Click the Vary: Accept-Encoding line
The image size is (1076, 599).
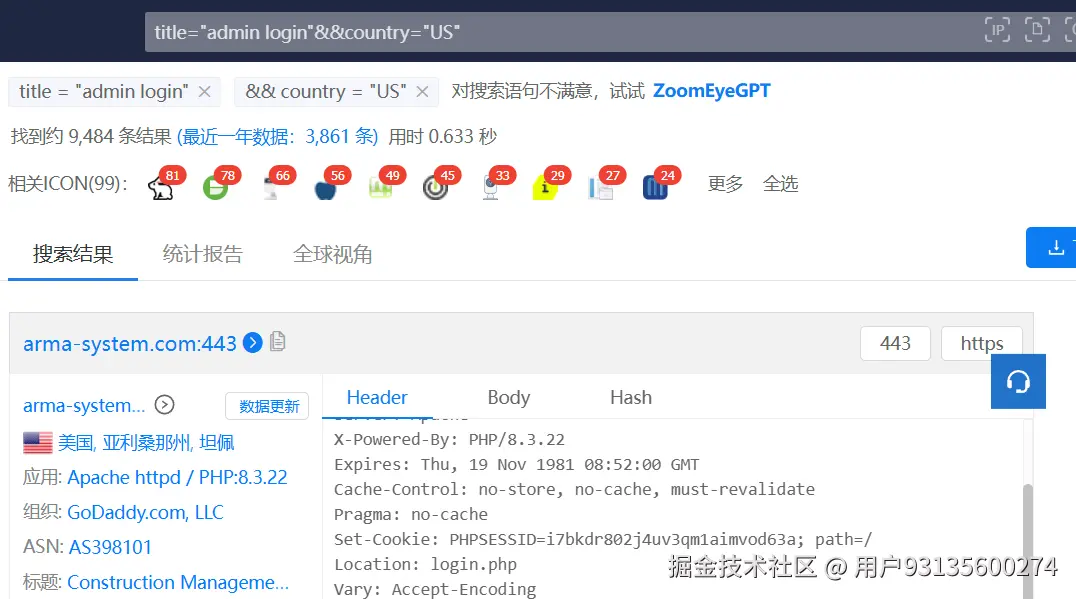435,589
